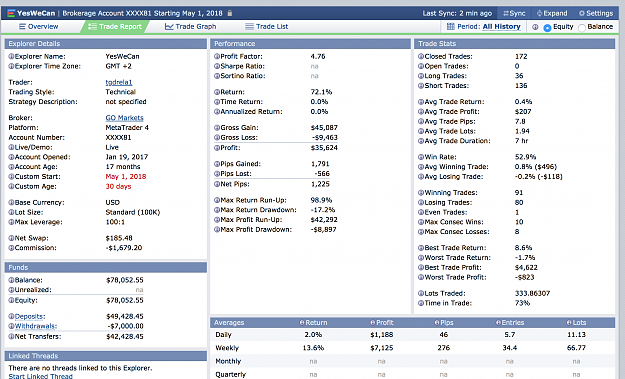This screenshot has height=379, width=625.
Task: Click the info icon beside Equity radio
Action: pos(535,27)
